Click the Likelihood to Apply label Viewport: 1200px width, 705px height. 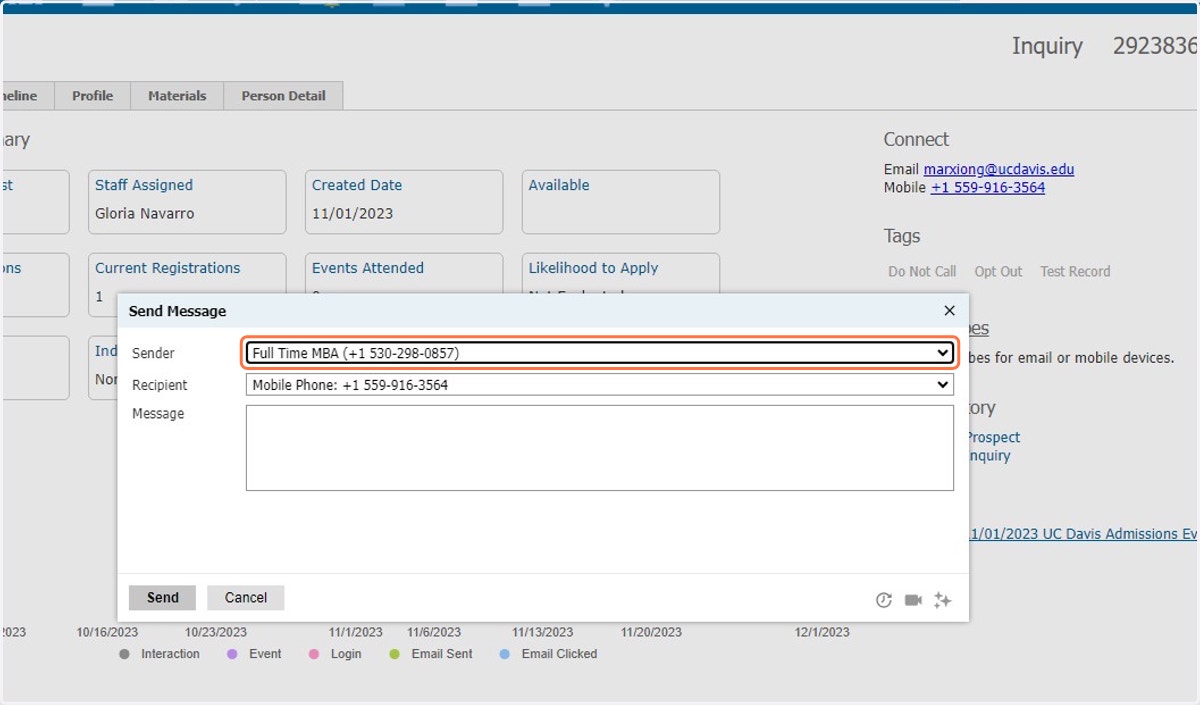click(594, 268)
